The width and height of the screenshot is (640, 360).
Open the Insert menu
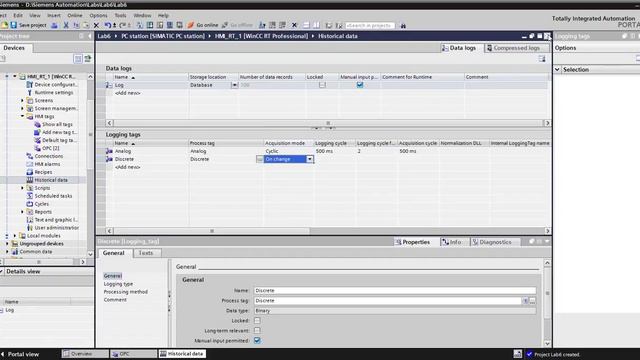(53, 16)
